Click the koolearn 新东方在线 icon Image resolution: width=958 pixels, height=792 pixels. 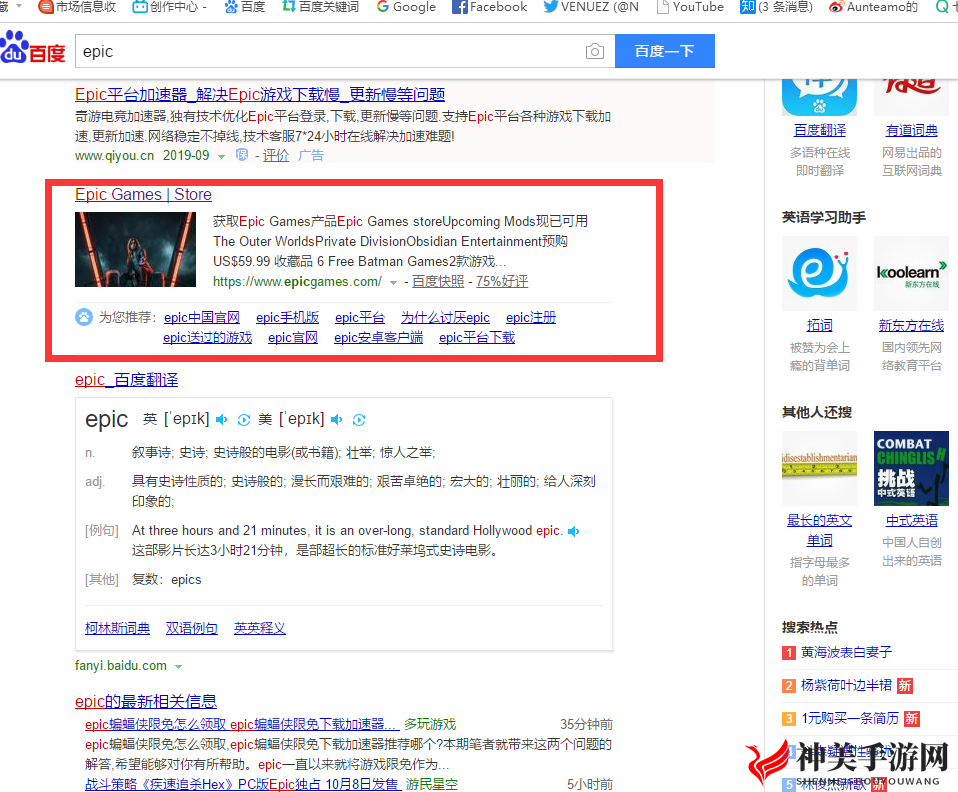click(912, 273)
